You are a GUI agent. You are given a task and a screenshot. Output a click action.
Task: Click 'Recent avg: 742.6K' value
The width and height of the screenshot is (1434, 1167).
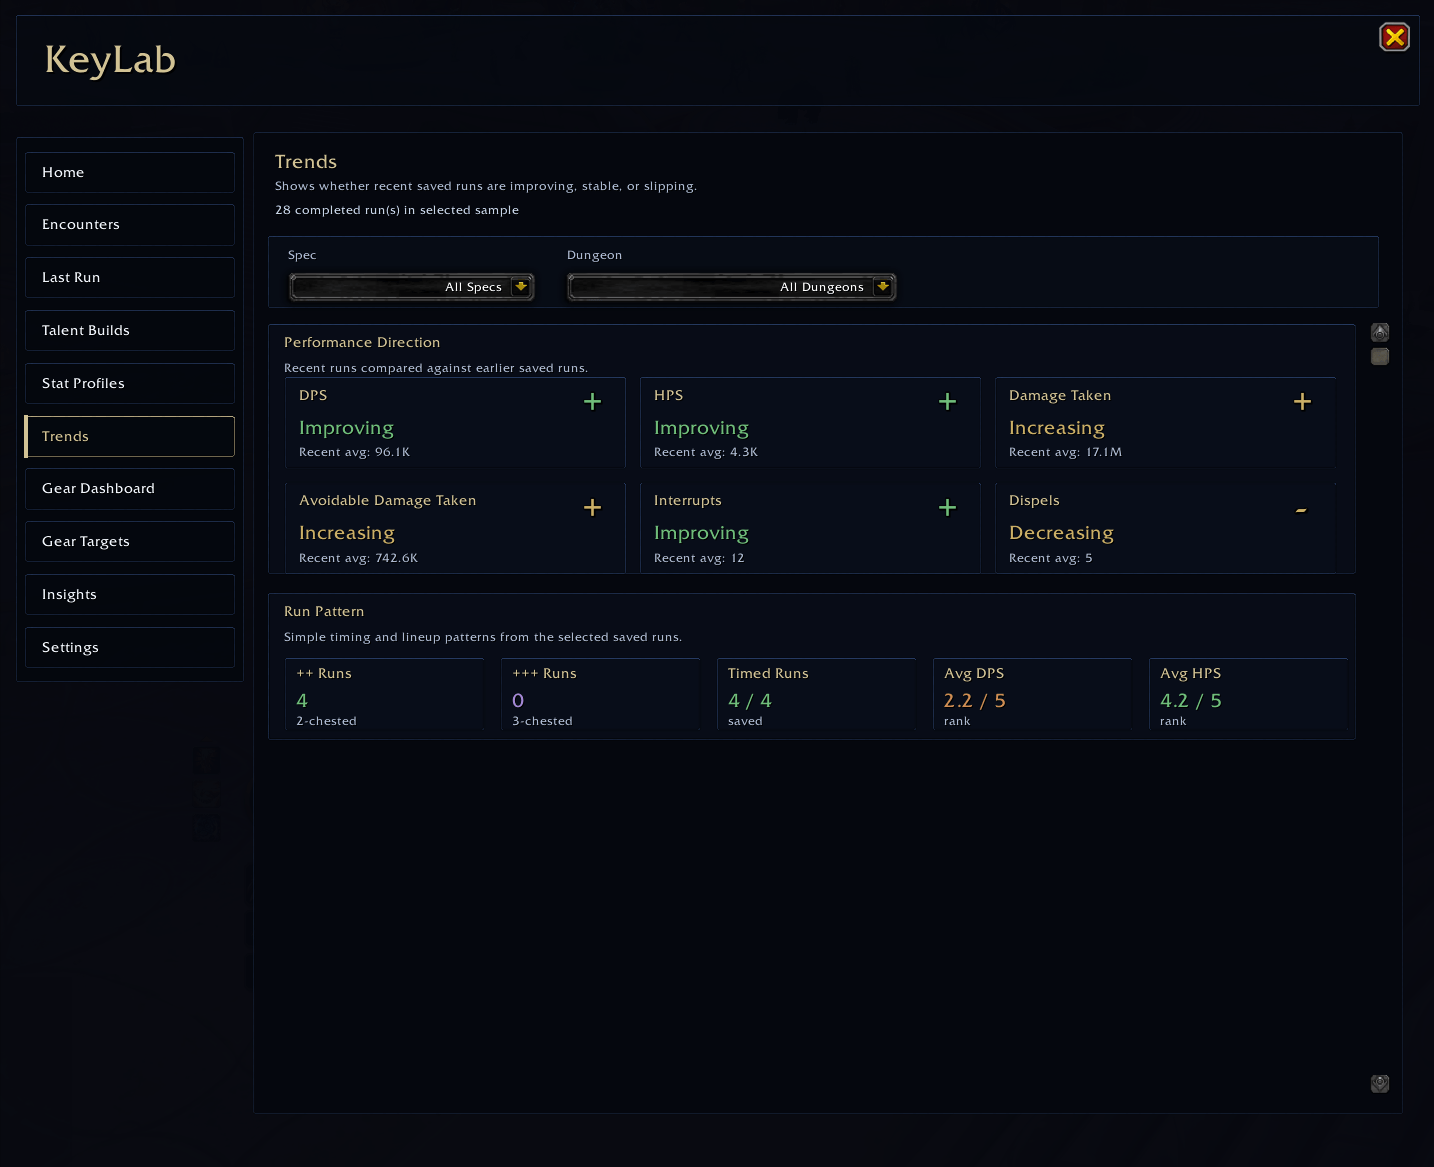(358, 558)
